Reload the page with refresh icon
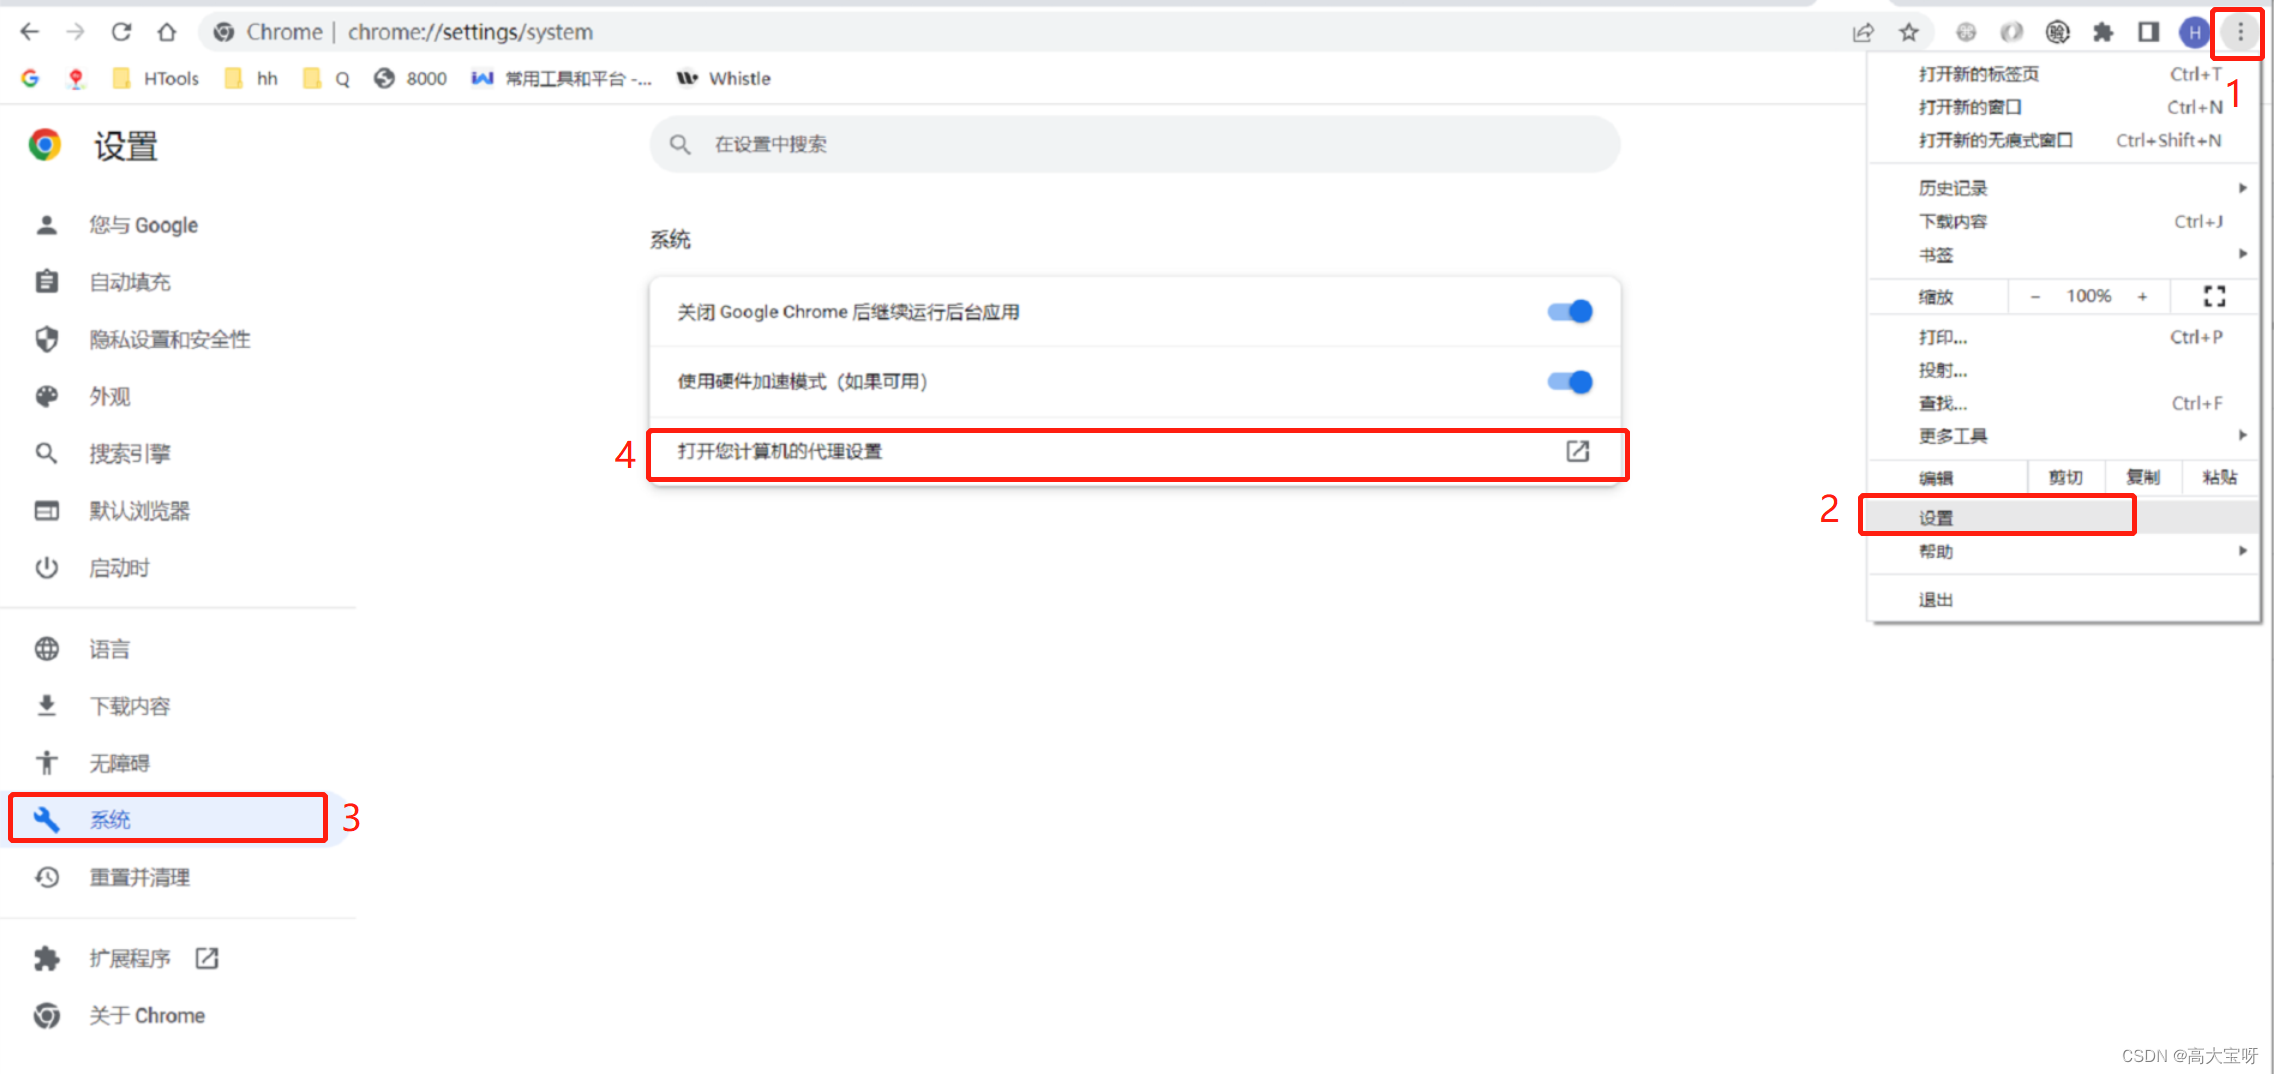The width and height of the screenshot is (2274, 1074). (x=121, y=32)
